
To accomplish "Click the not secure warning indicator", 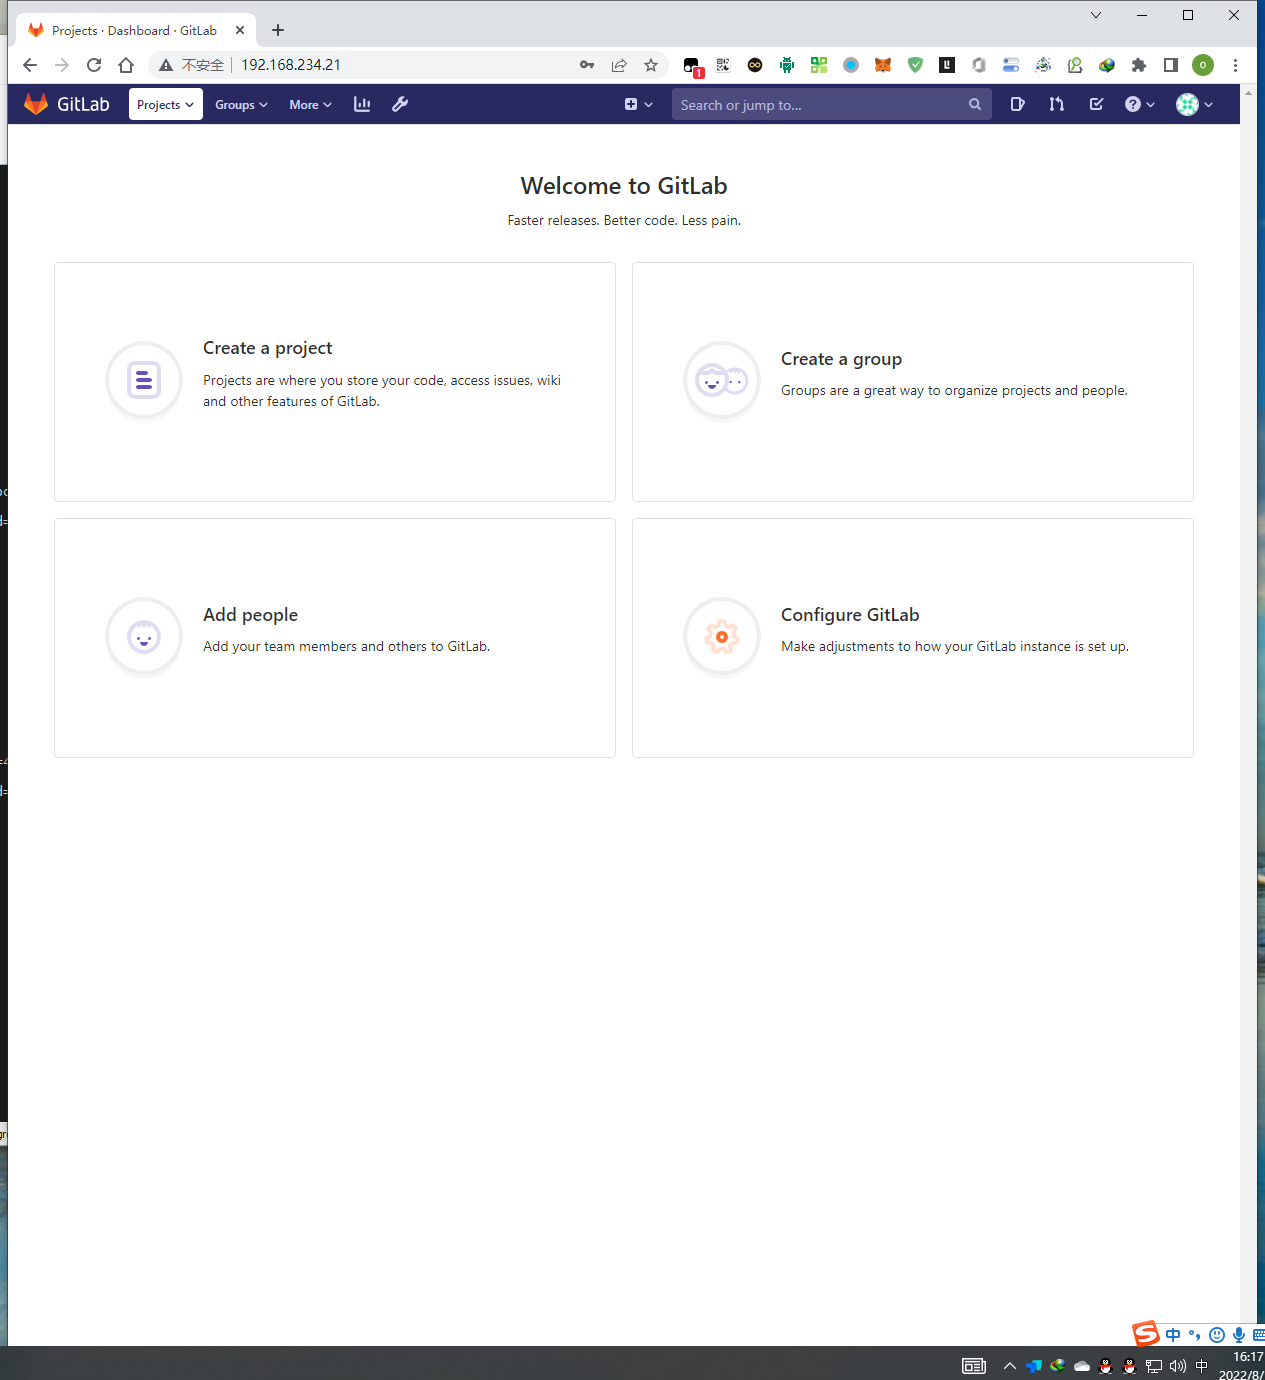I will [x=191, y=65].
